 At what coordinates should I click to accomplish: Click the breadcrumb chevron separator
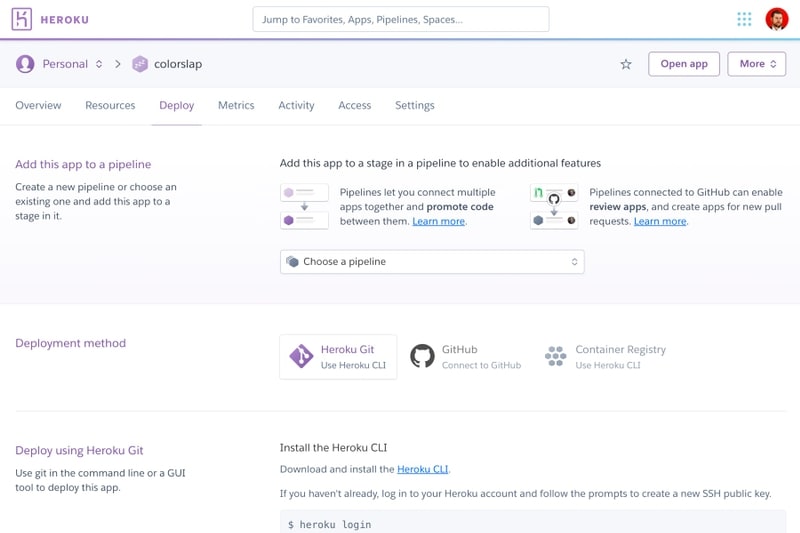pos(118,64)
